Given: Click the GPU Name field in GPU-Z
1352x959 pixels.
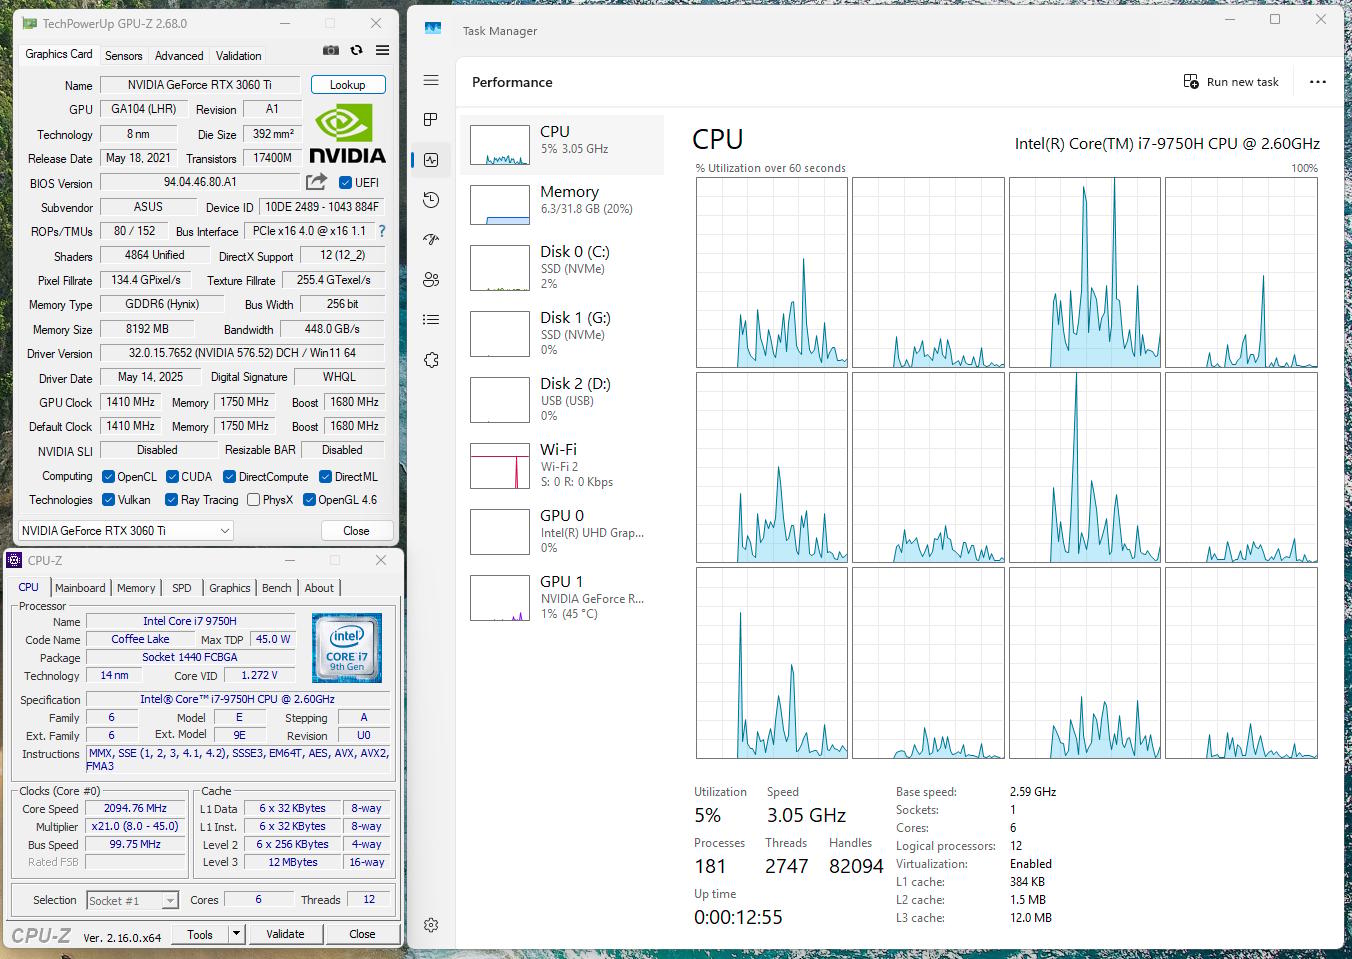Looking at the screenshot, I should pos(200,85).
